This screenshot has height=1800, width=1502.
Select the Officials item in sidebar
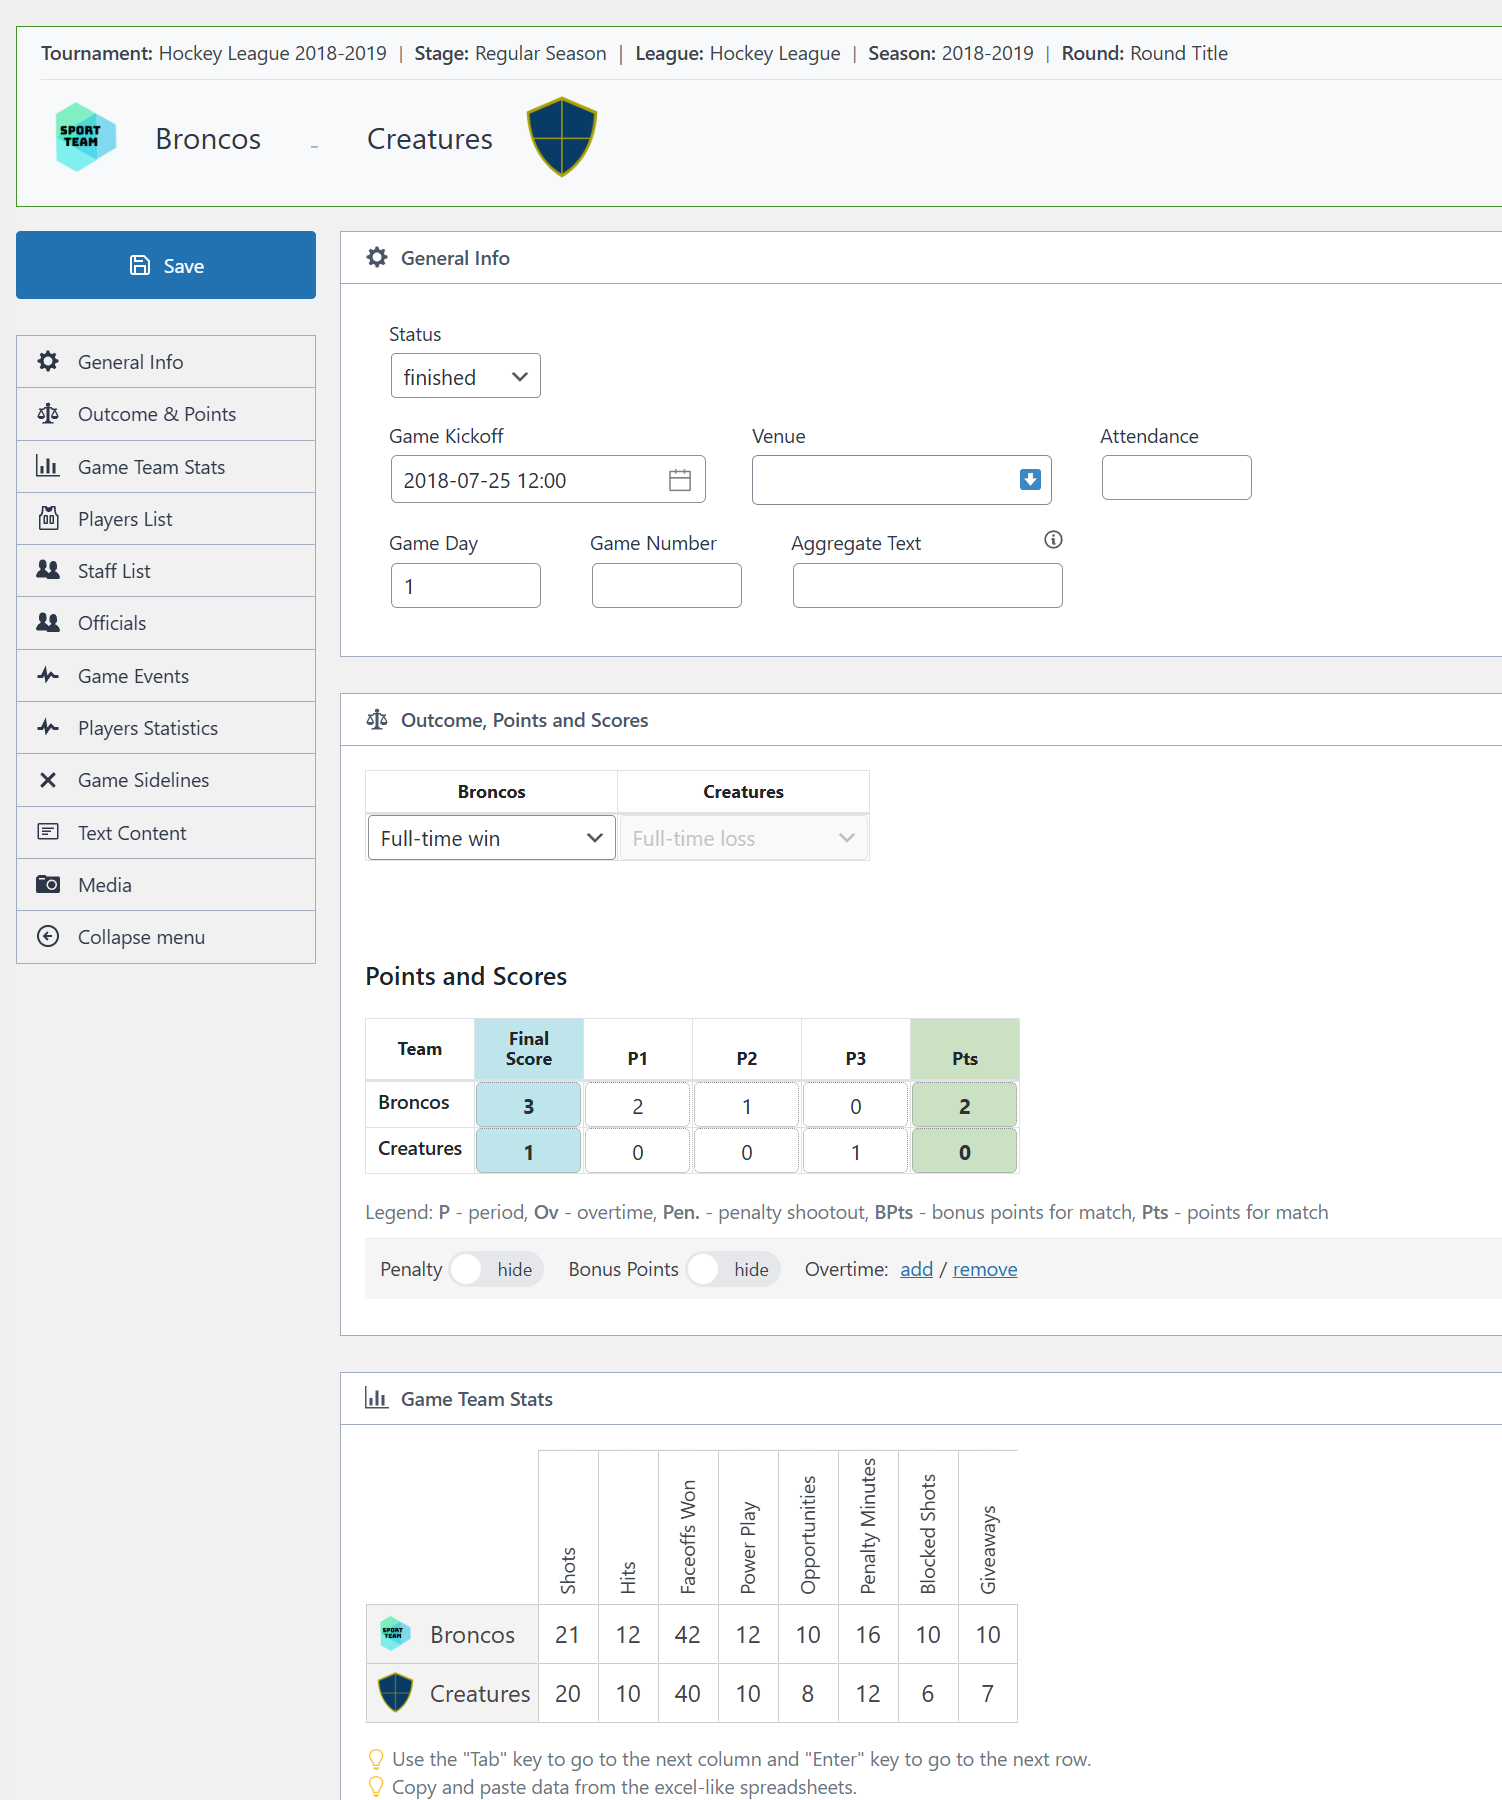112,623
